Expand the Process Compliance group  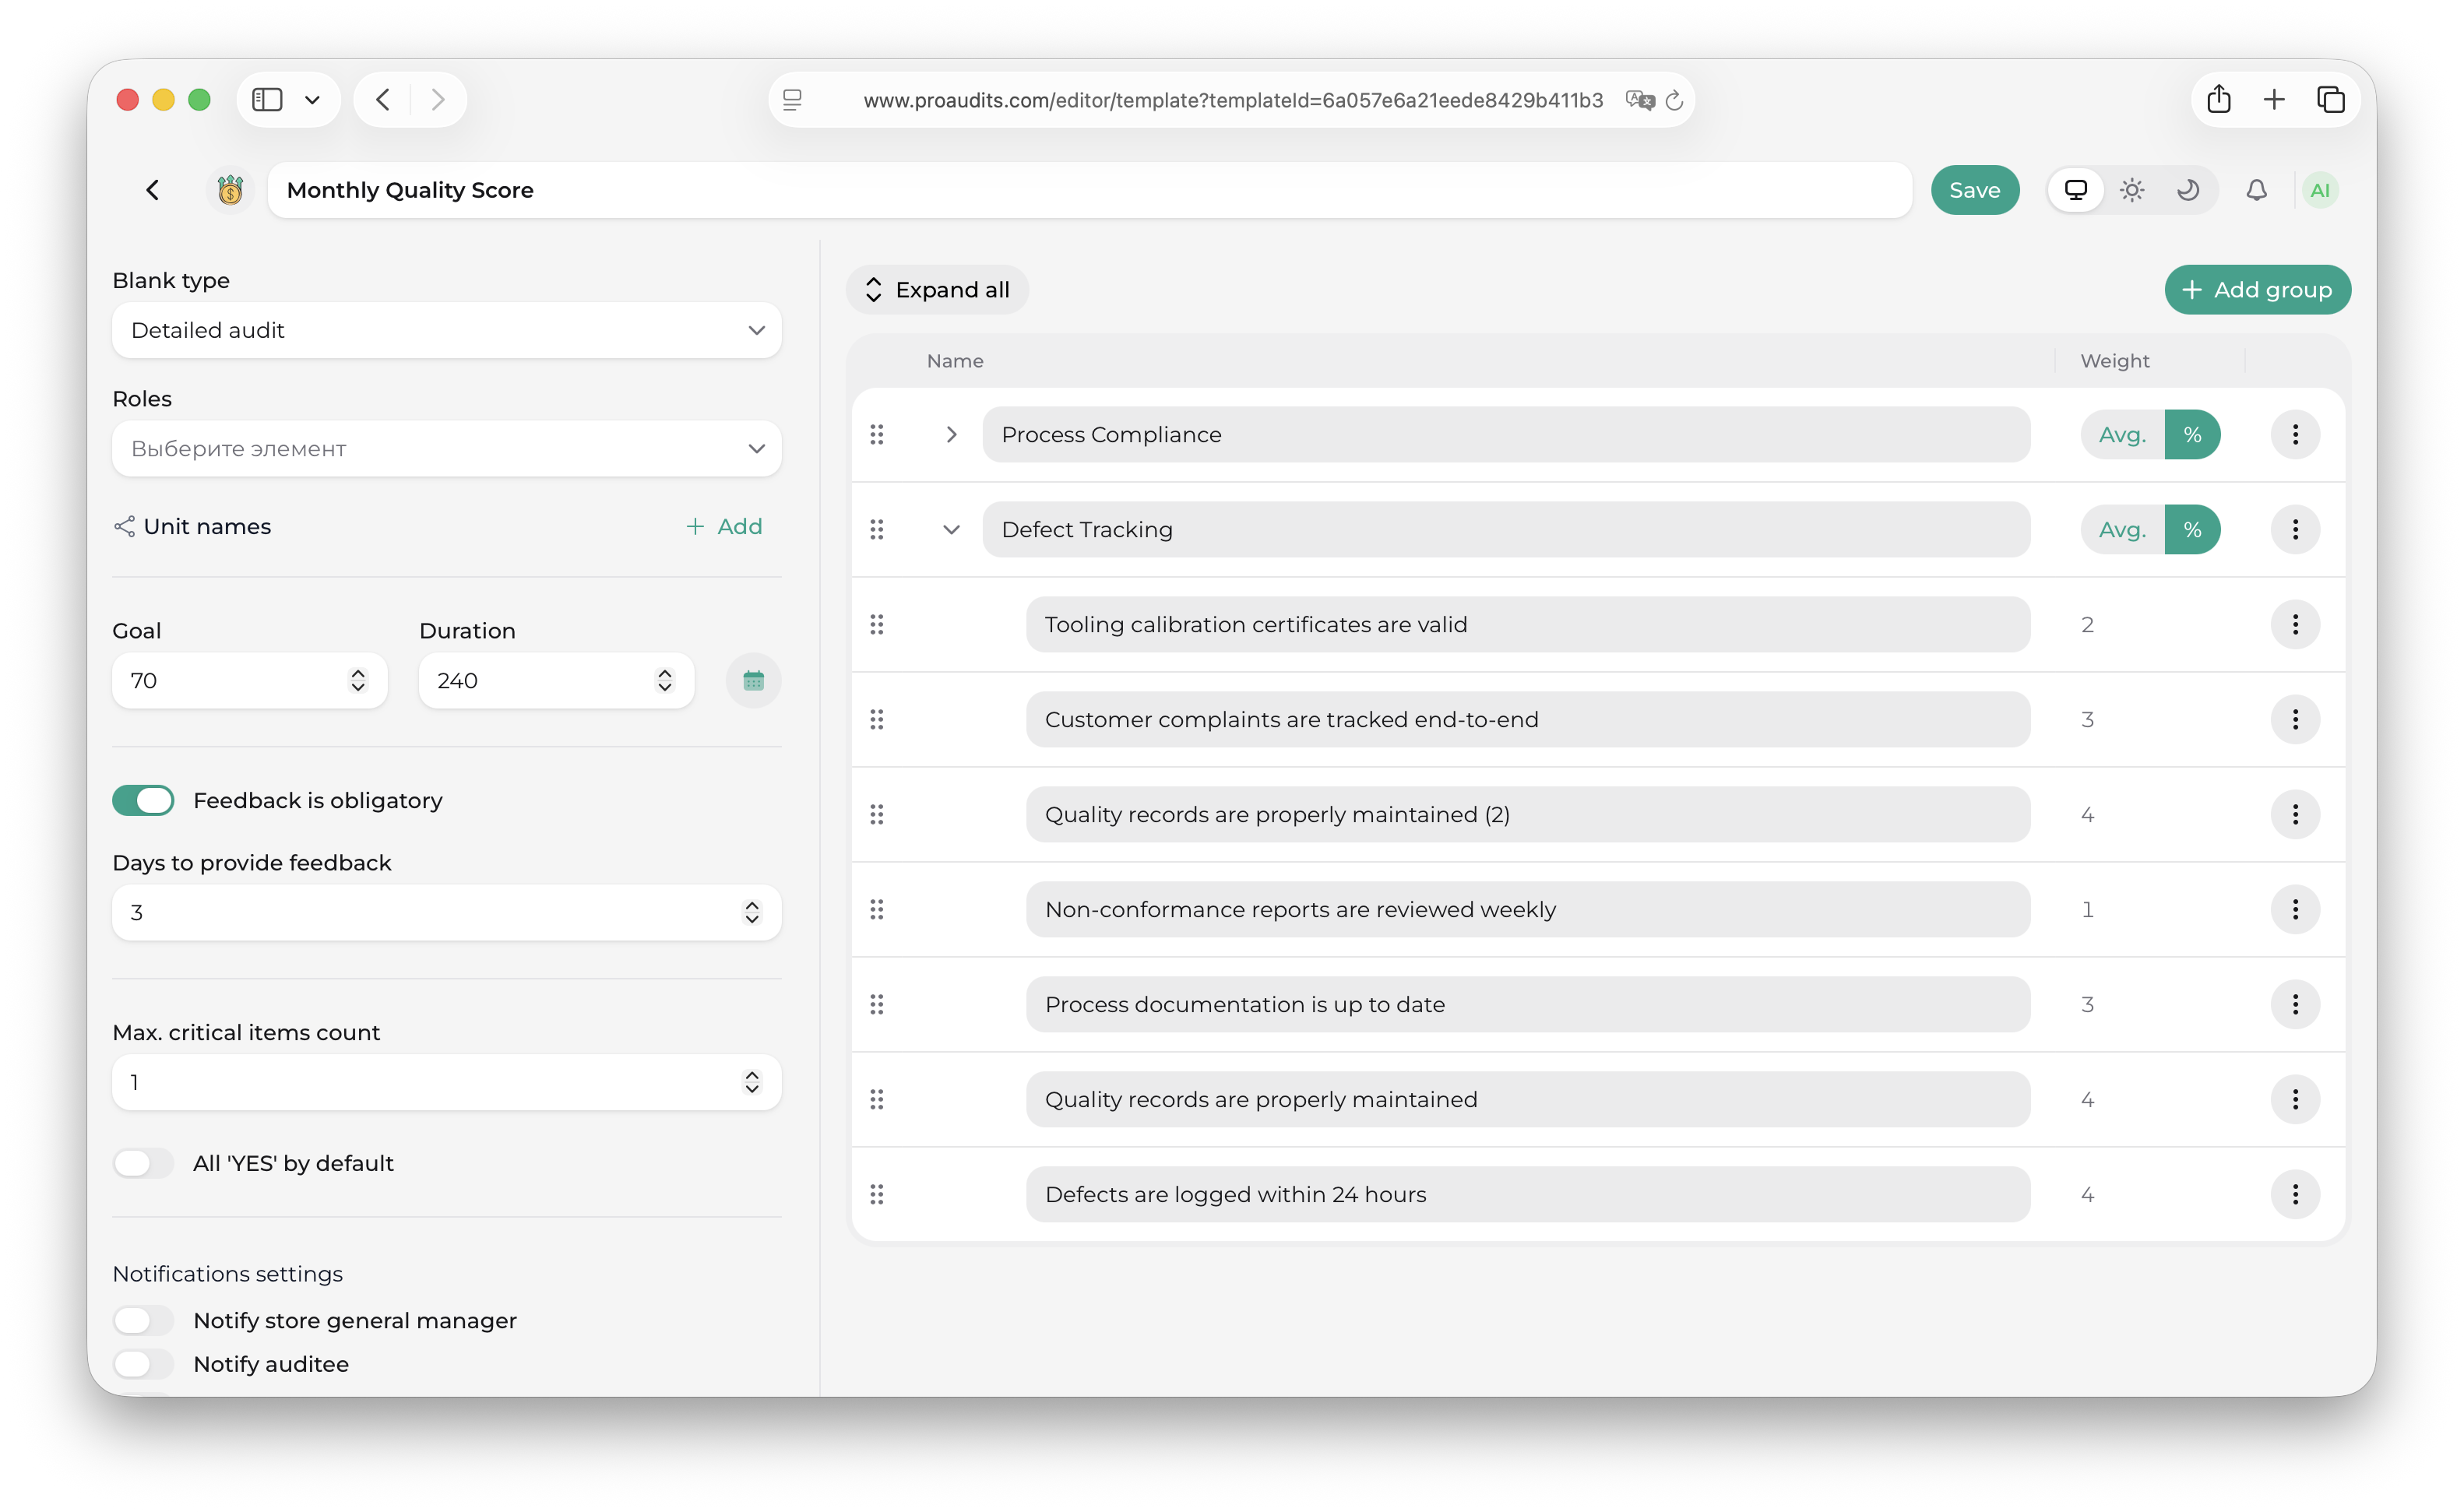point(951,434)
